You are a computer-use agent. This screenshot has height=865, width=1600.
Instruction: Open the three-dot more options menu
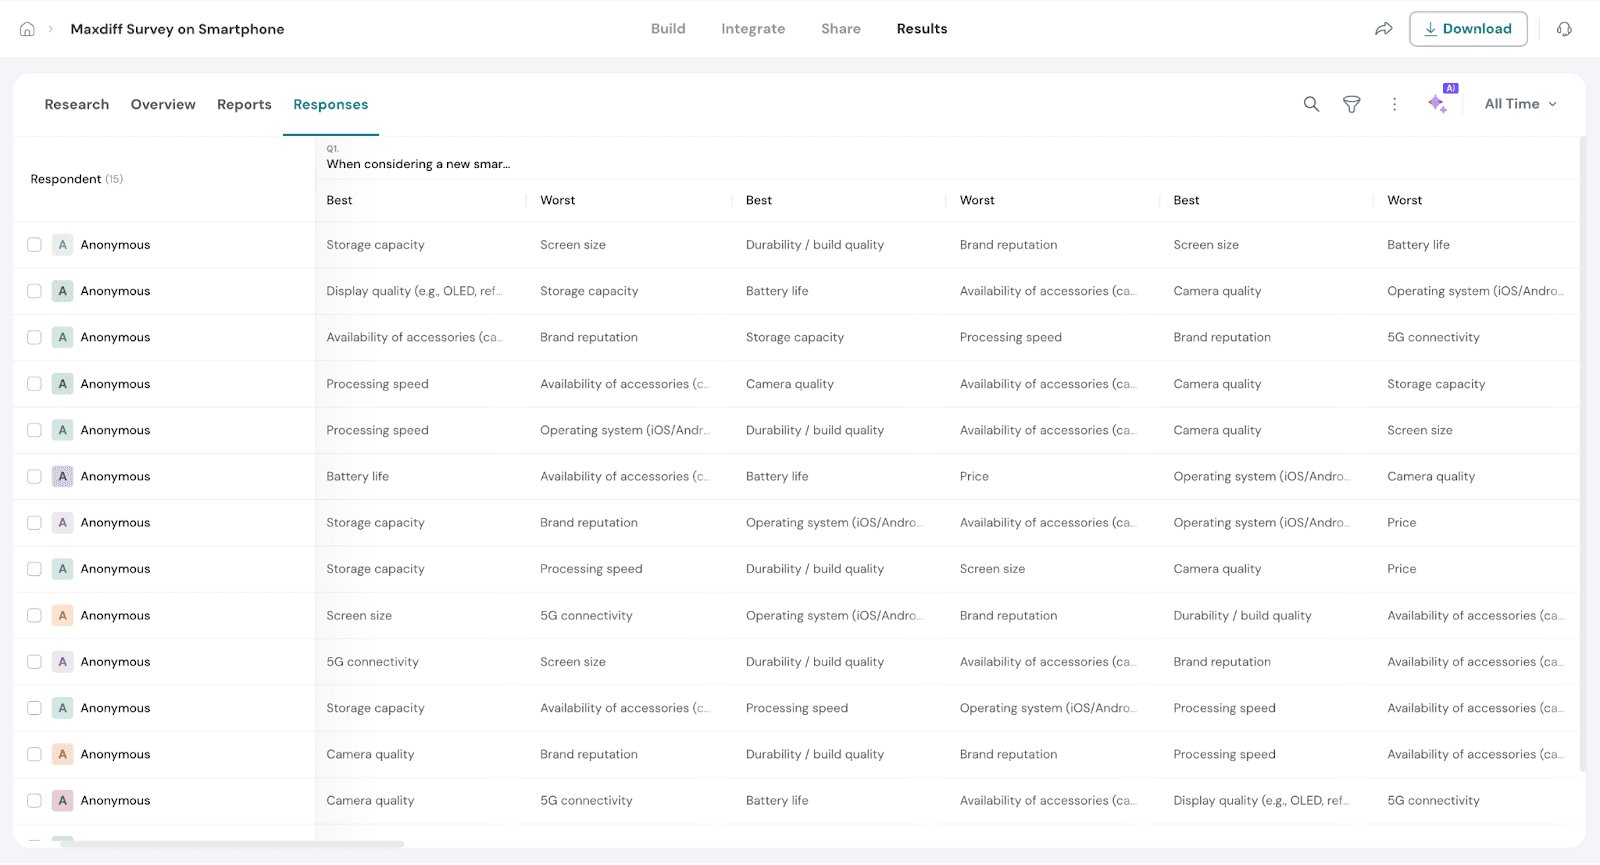coord(1394,104)
